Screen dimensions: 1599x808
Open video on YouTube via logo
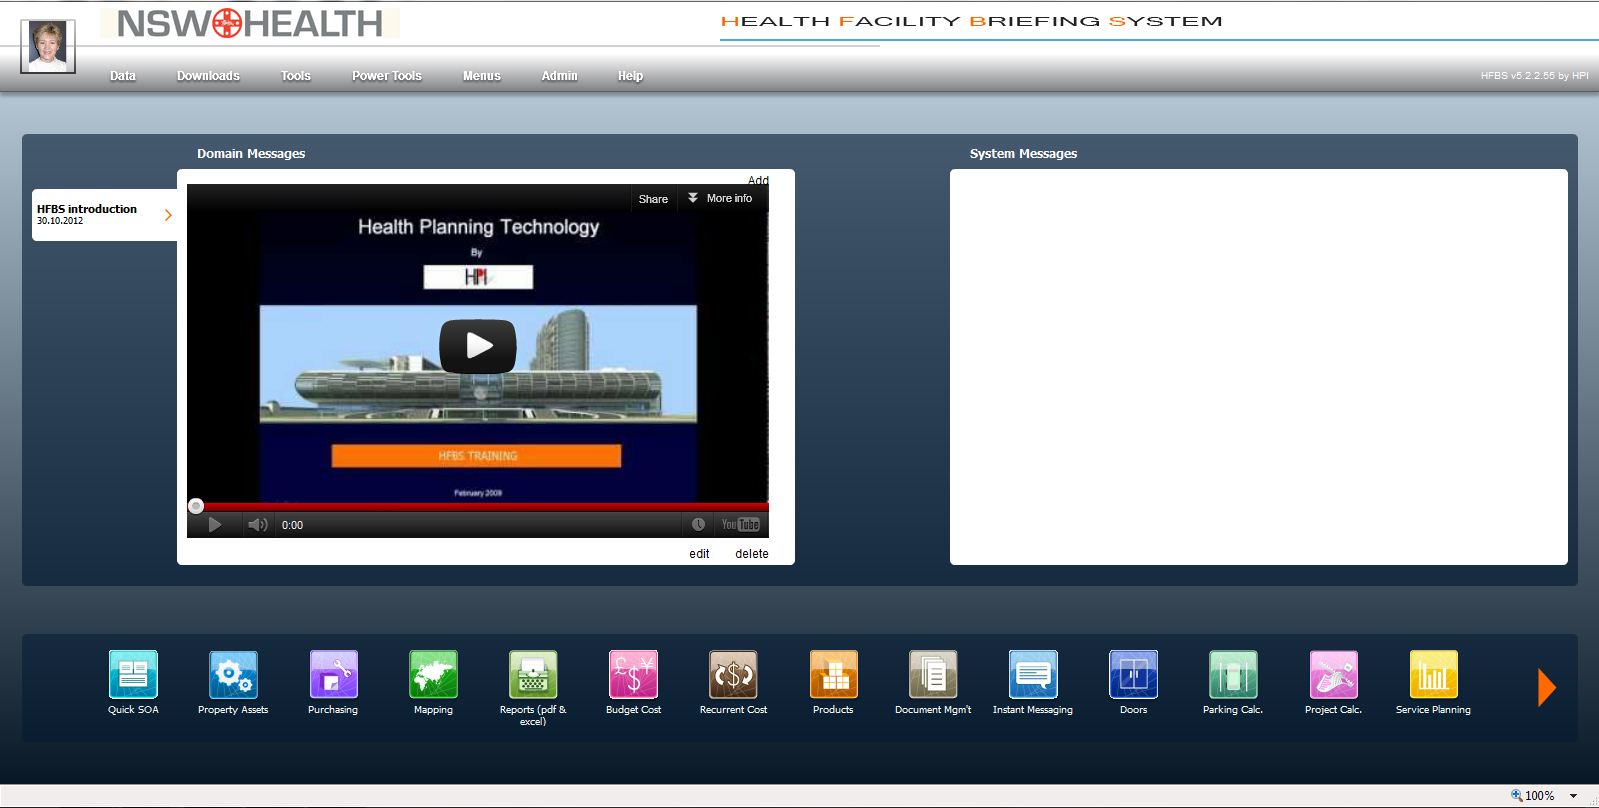(x=740, y=524)
